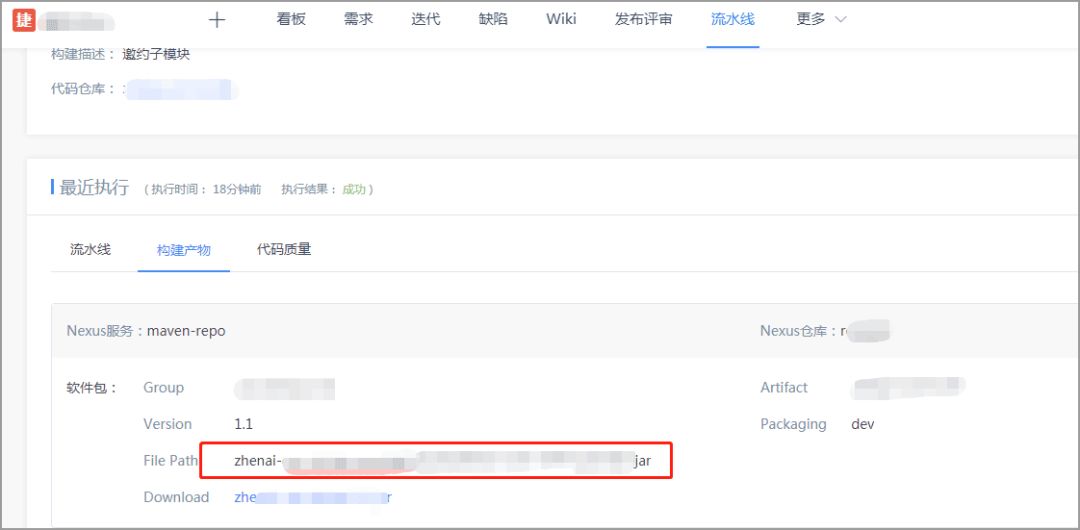Go to the 缺陷 tab
The image size is (1080, 530).
493,19
